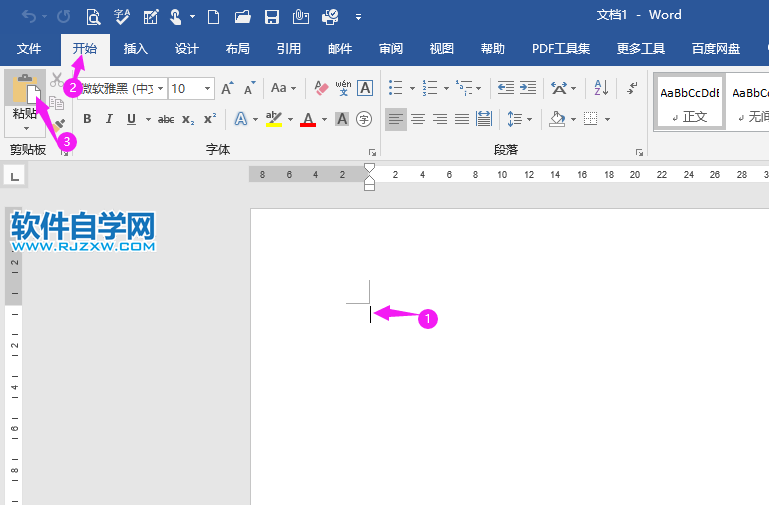This screenshot has width=769, height=505.
Task: Click the Open folder icon in title bar
Action: (242, 16)
